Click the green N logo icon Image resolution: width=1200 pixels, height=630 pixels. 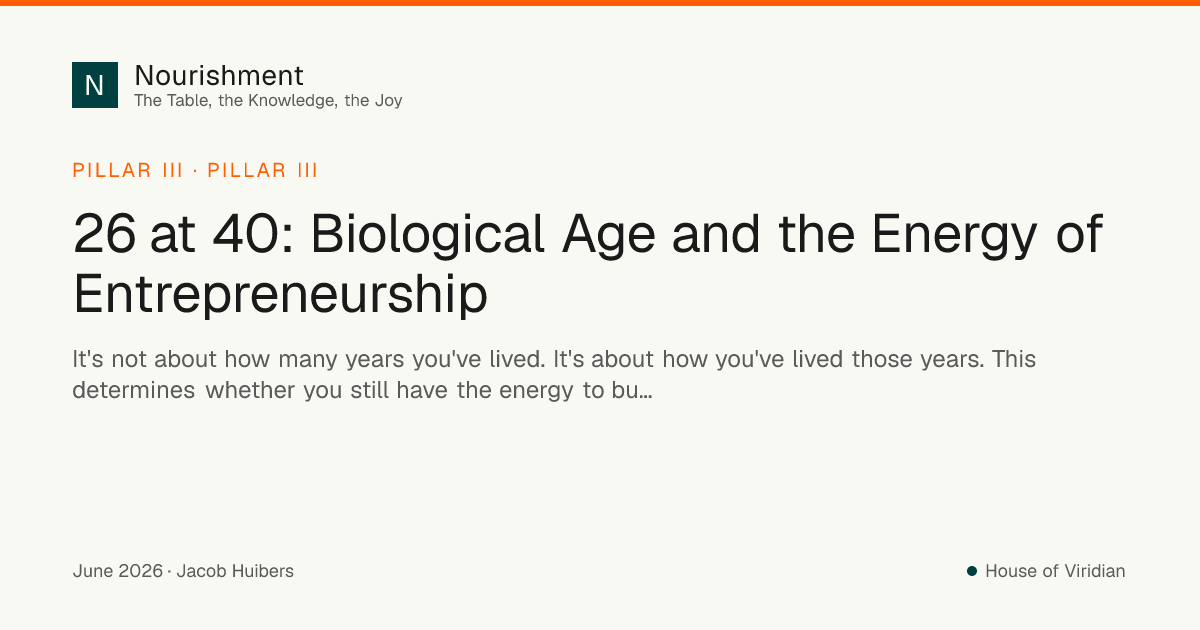click(x=95, y=85)
